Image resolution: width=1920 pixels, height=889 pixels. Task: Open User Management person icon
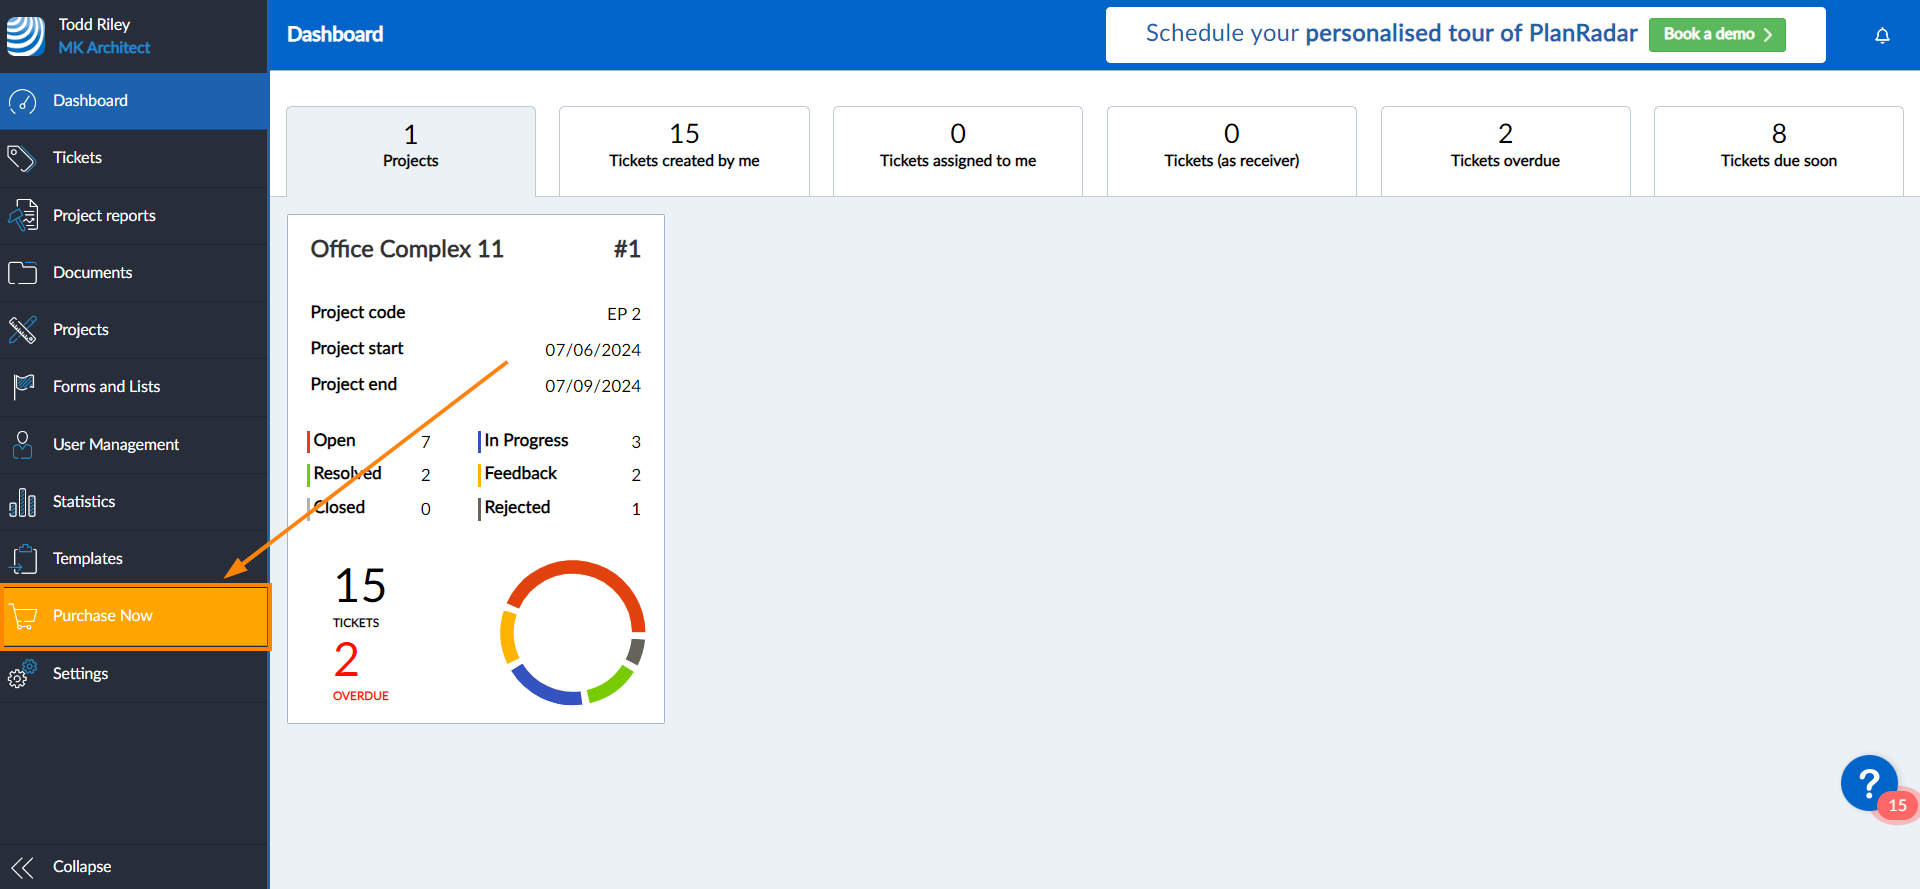coord(22,444)
